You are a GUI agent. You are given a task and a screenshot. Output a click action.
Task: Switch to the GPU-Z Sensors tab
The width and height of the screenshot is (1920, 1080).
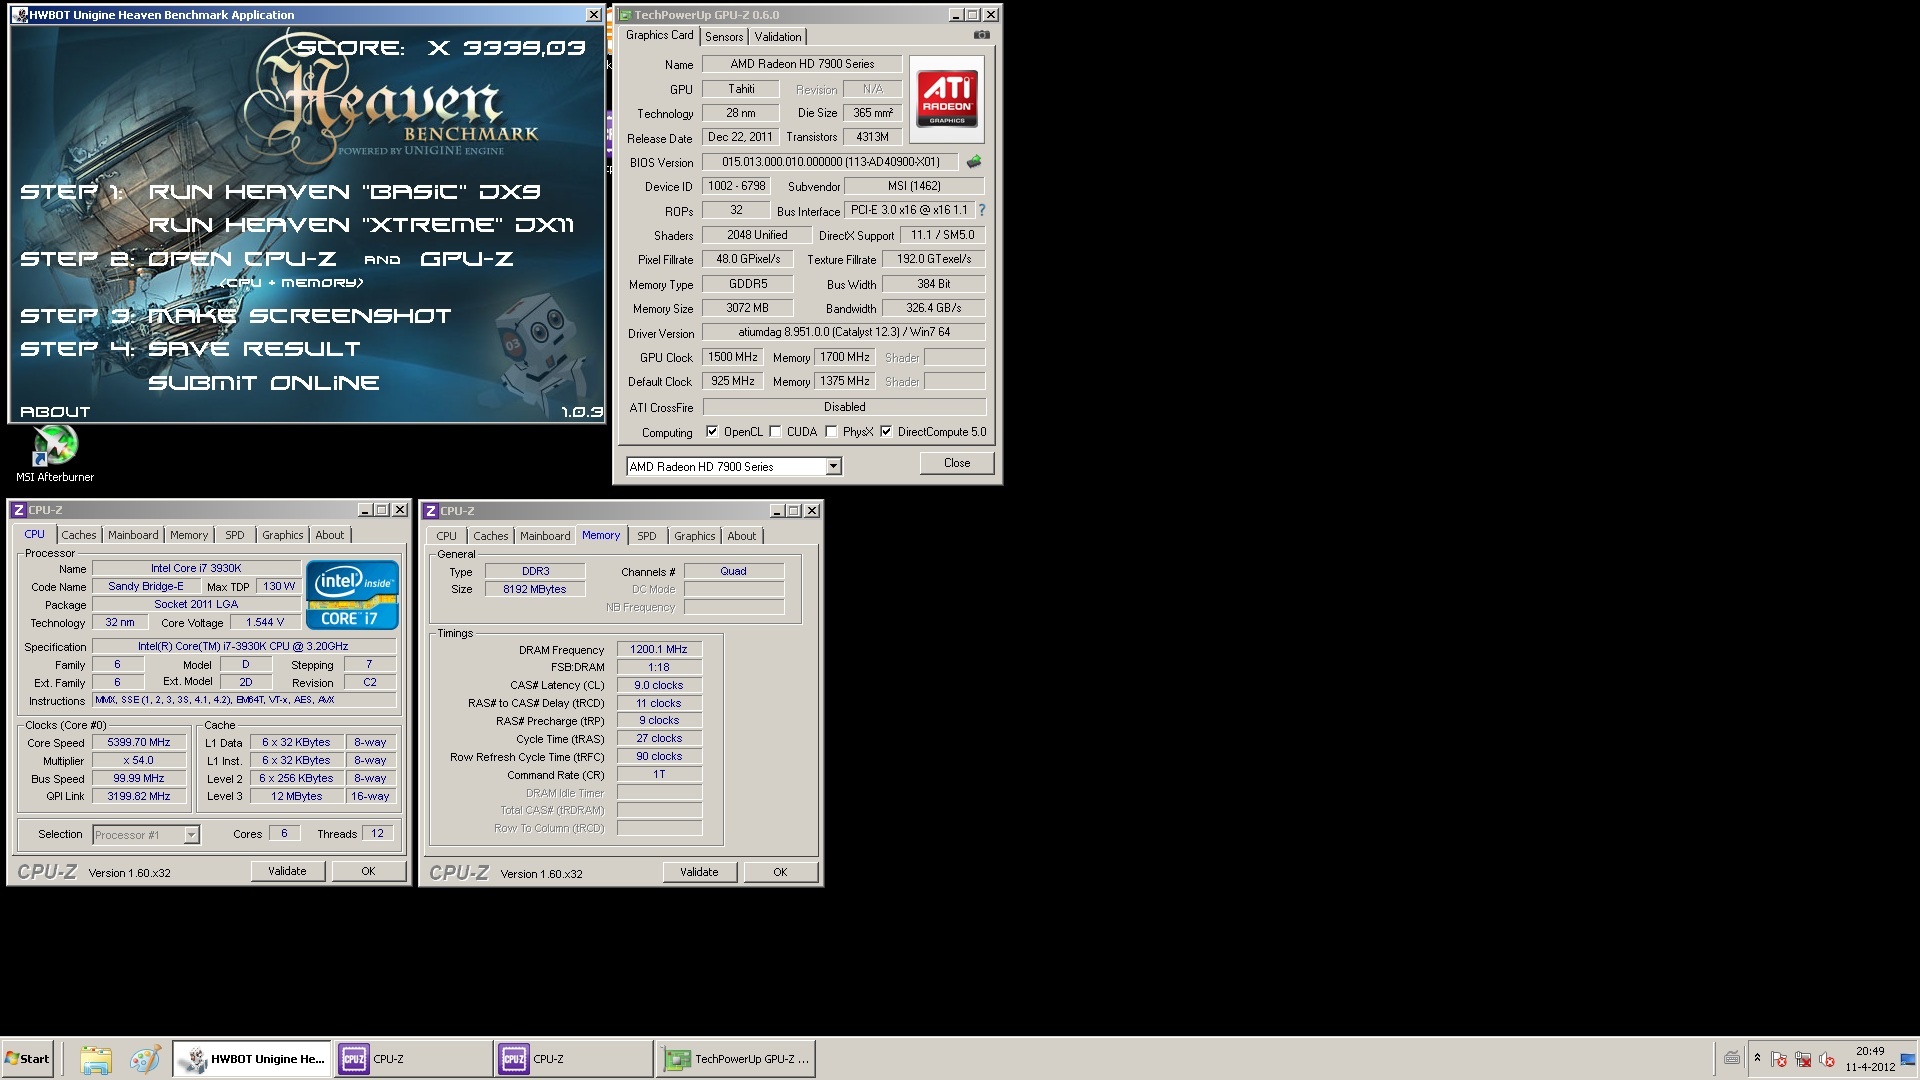(x=724, y=36)
